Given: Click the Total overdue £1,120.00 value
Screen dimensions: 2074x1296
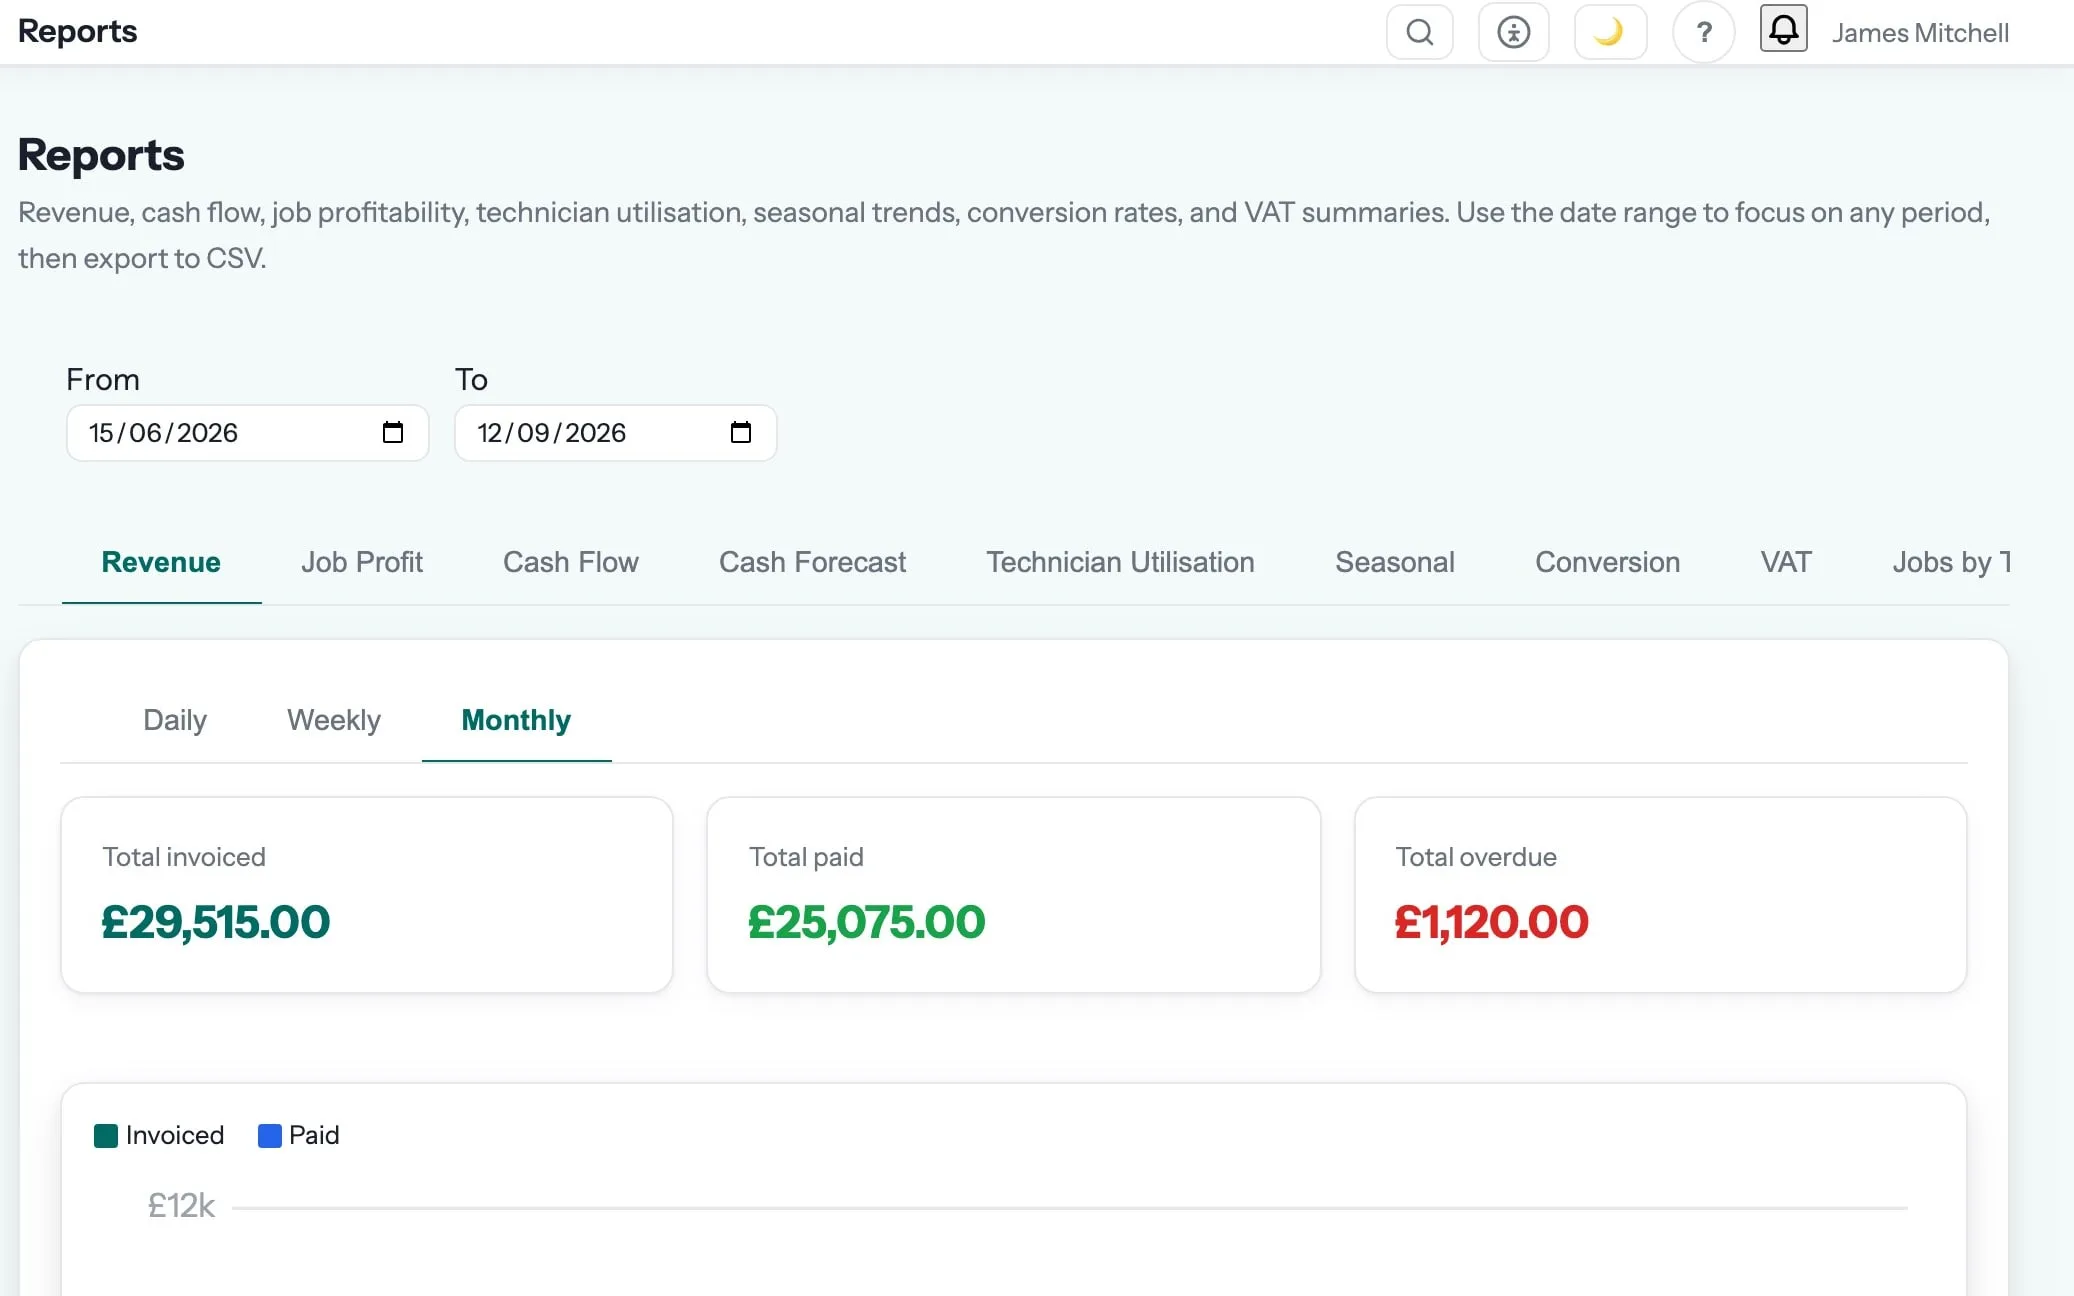Looking at the screenshot, I should click(1492, 922).
